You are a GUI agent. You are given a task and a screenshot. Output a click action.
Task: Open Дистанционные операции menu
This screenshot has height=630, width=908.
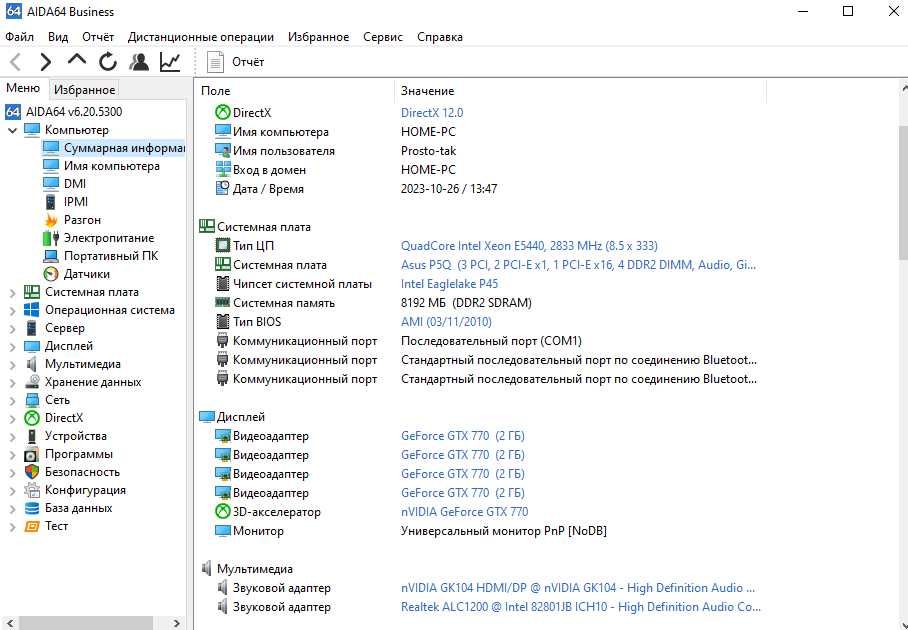[x=201, y=36]
